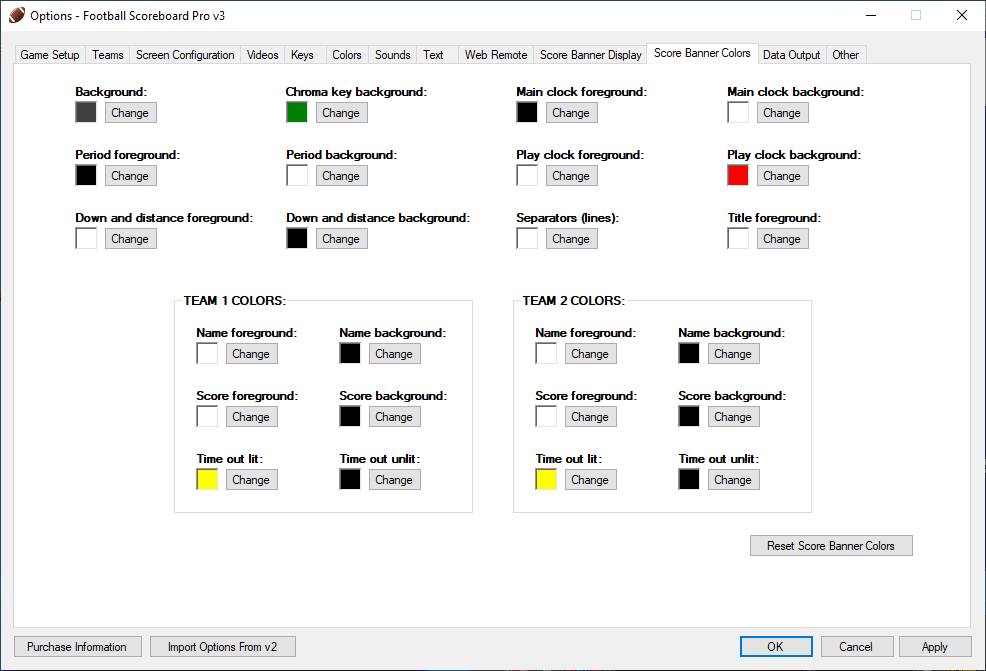Select Team 1 yellow Time out lit swatch
The image size is (986, 671).
(207, 480)
